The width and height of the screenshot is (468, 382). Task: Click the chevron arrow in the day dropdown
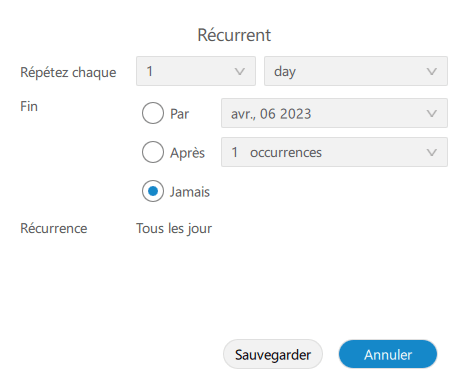tap(432, 71)
